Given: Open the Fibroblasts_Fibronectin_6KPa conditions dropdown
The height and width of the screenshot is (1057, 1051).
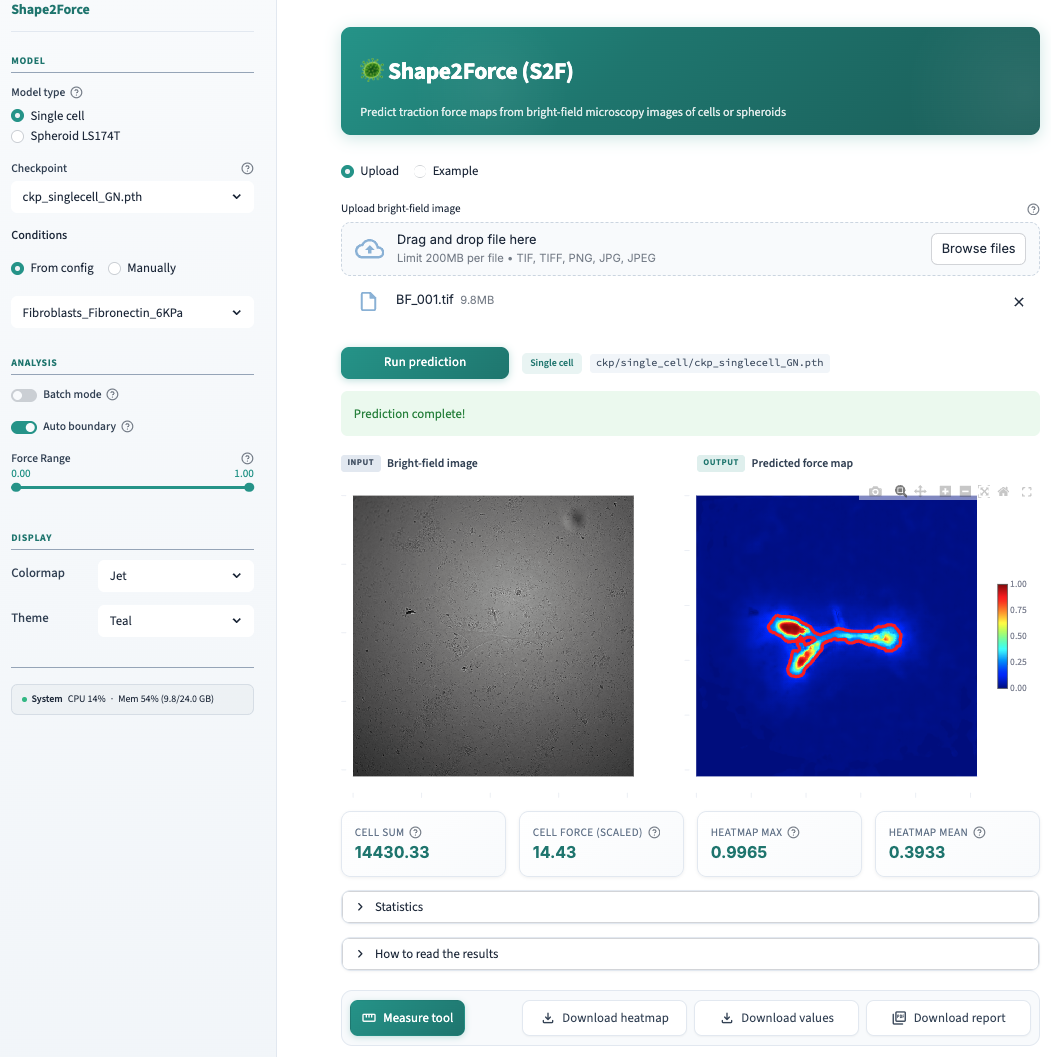Looking at the screenshot, I should coord(132,312).
